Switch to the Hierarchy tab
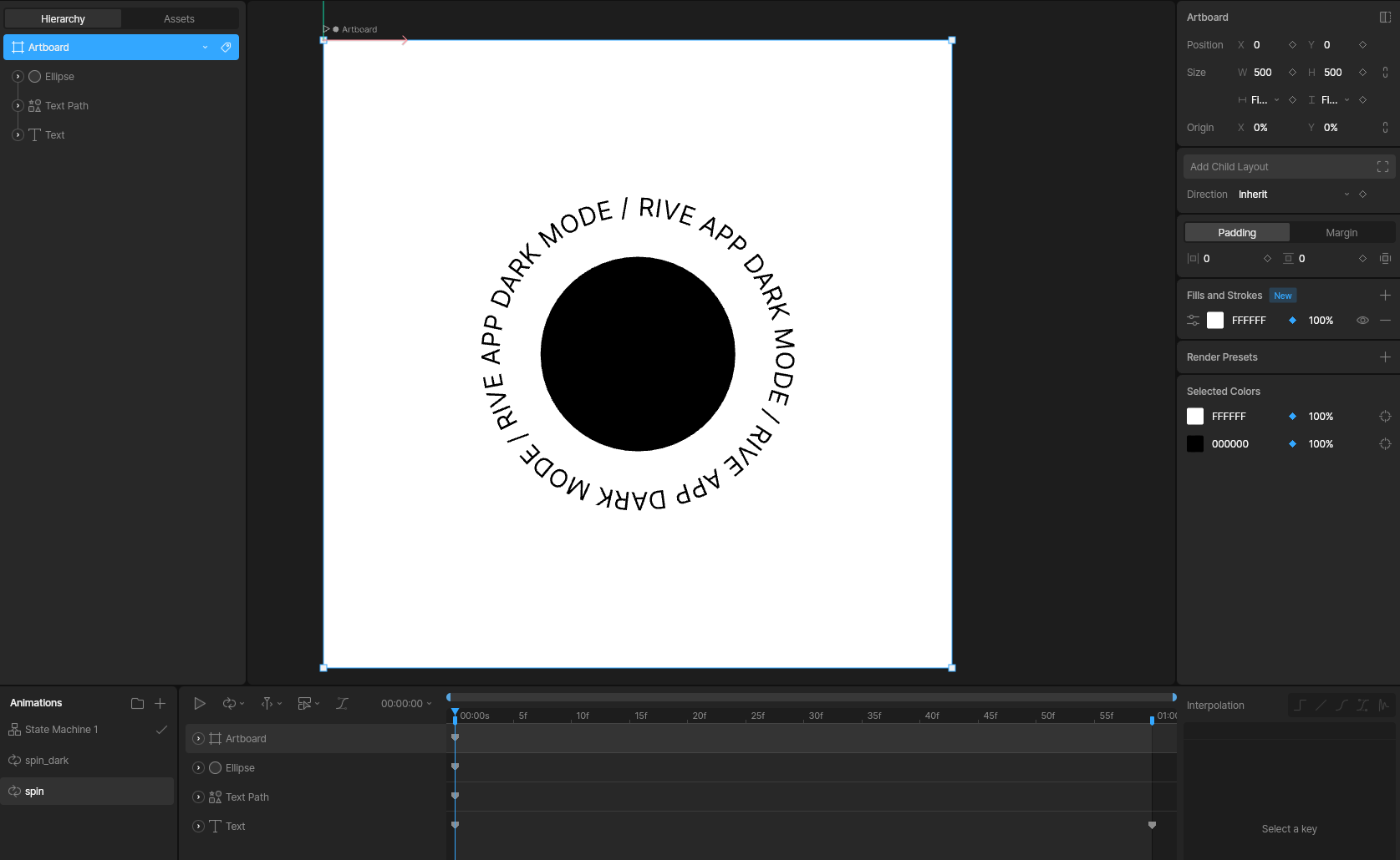The image size is (1400, 860). (63, 18)
